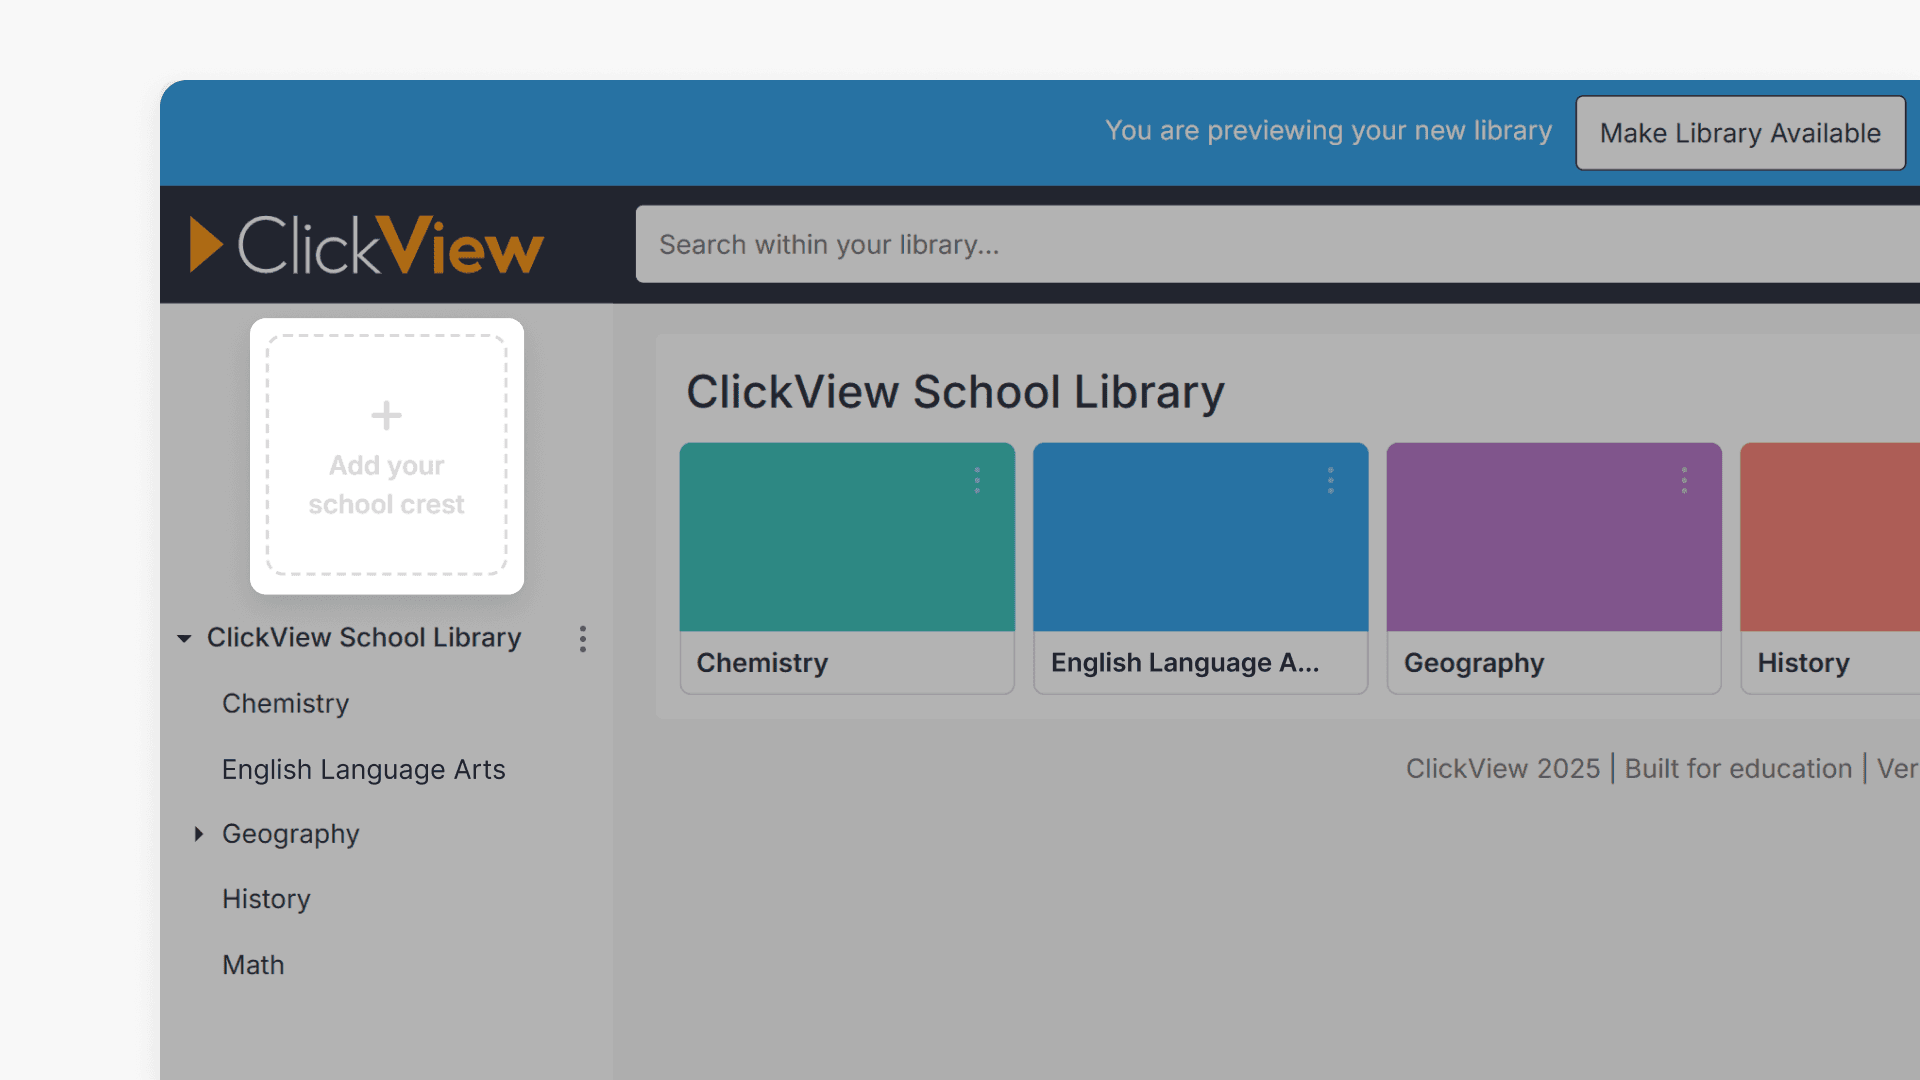Select Chemistry in the sidebar
This screenshot has width=1920, height=1080.
(x=285, y=703)
